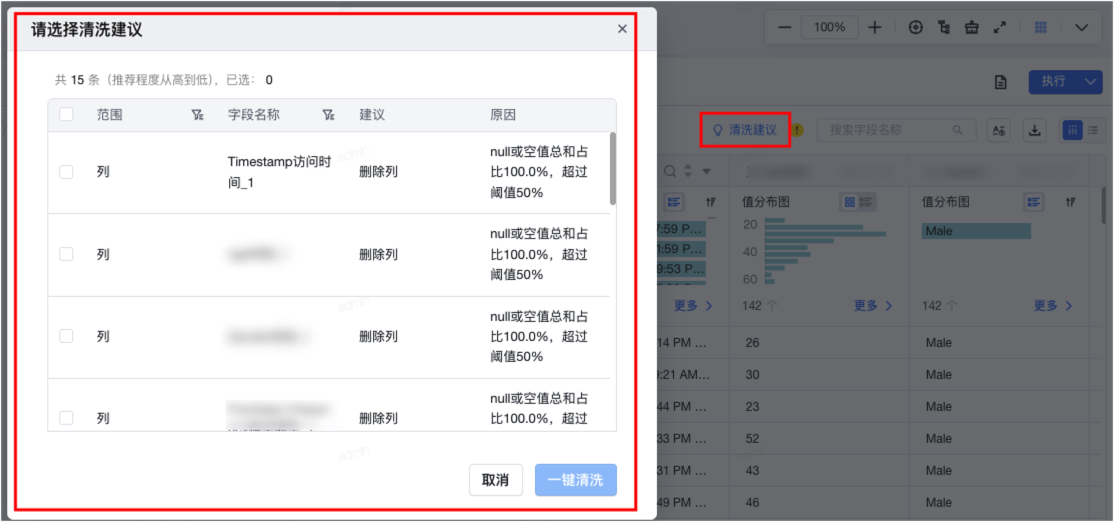Click the download export icon
Viewport: 1114px width, 522px height.
1035,130
